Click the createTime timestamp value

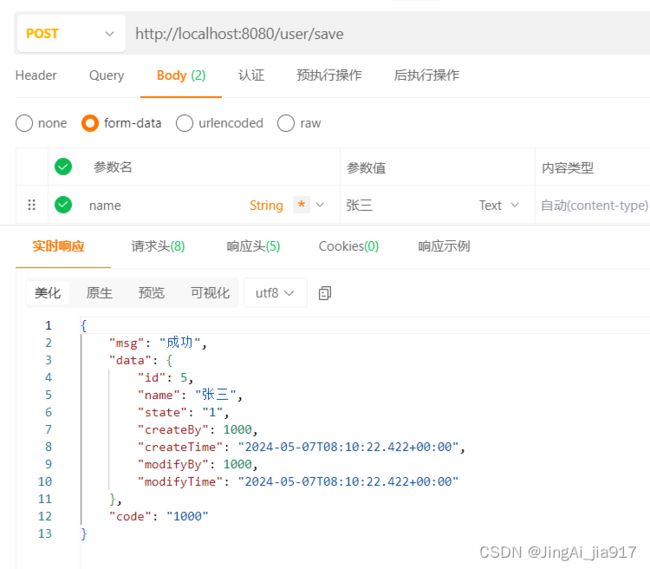pos(348,447)
